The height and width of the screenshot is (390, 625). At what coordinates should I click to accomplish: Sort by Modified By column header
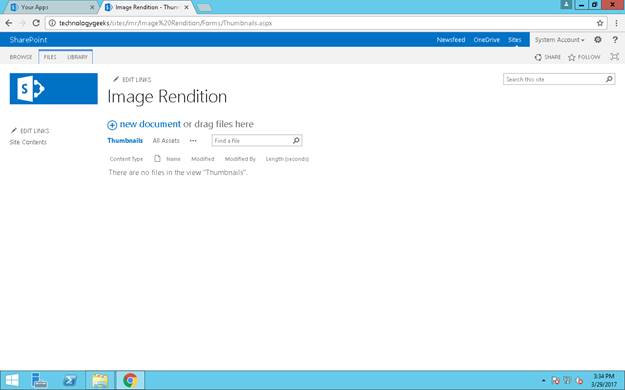(240, 159)
